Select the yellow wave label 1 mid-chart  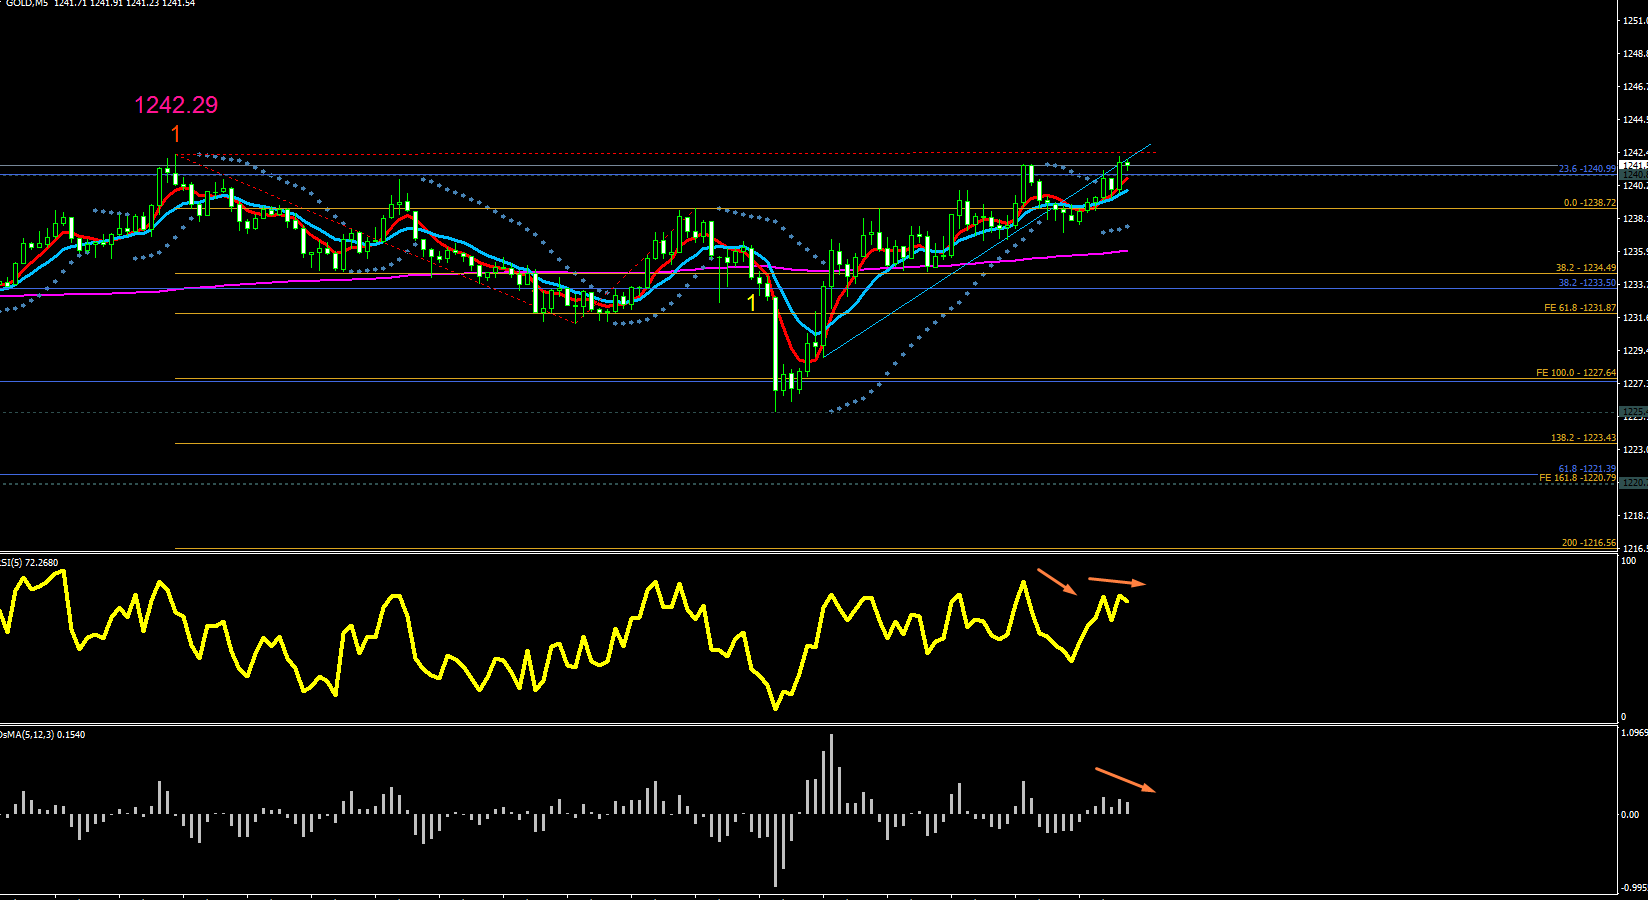pyautogui.click(x=753, y=302)
